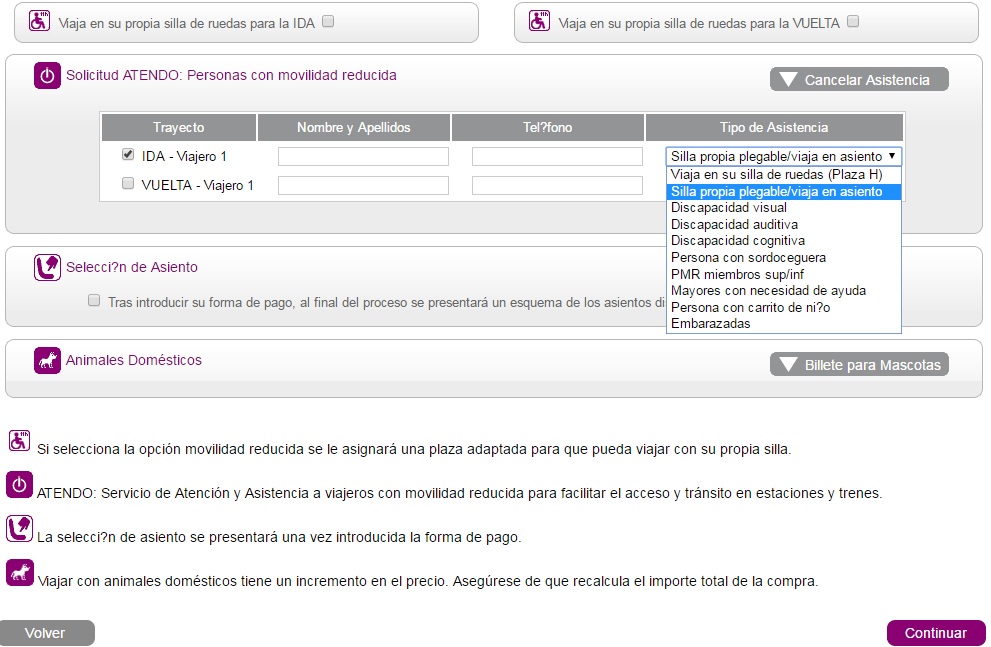Click the power icon in the ATENDO legend note
This screenshot has height=647, width=991.
point(19,485)
